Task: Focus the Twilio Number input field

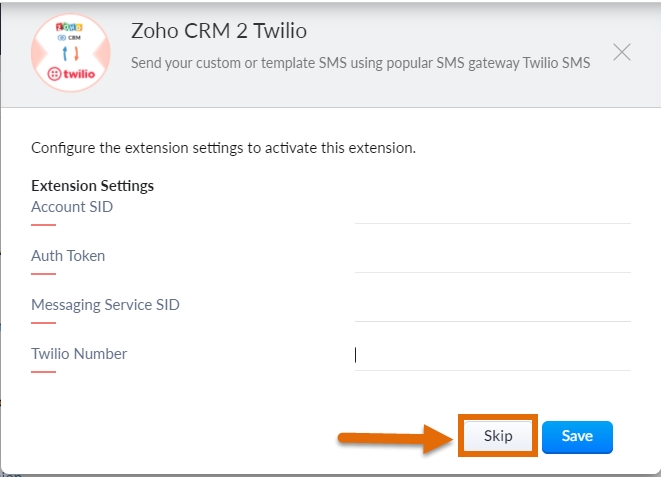Action: point(493,358)
